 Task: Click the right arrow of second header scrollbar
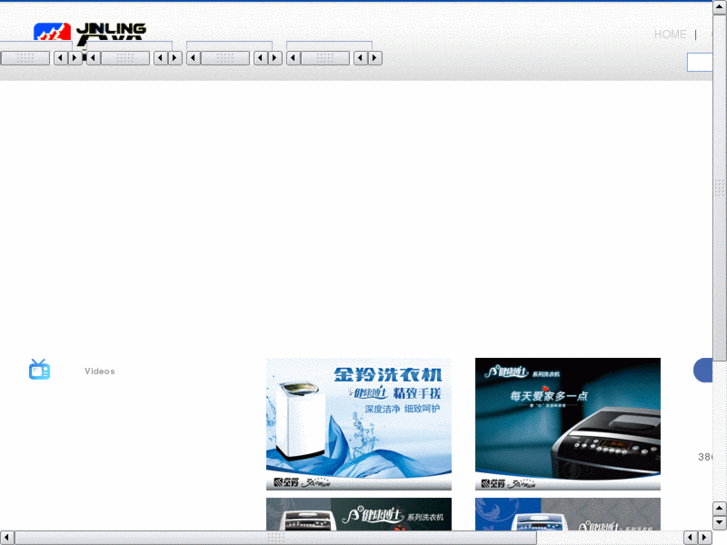pyautogui.click(x=175, y=58)
